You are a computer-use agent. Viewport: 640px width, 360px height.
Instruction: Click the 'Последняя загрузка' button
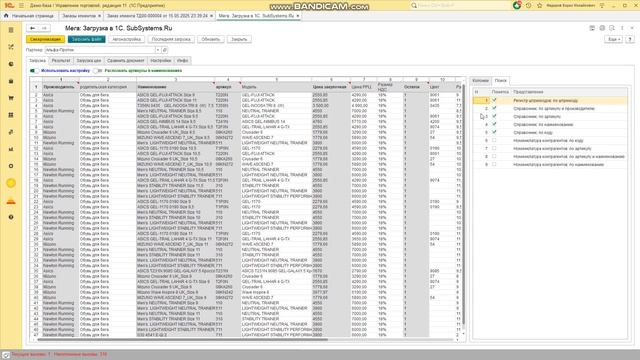(171, 39)
